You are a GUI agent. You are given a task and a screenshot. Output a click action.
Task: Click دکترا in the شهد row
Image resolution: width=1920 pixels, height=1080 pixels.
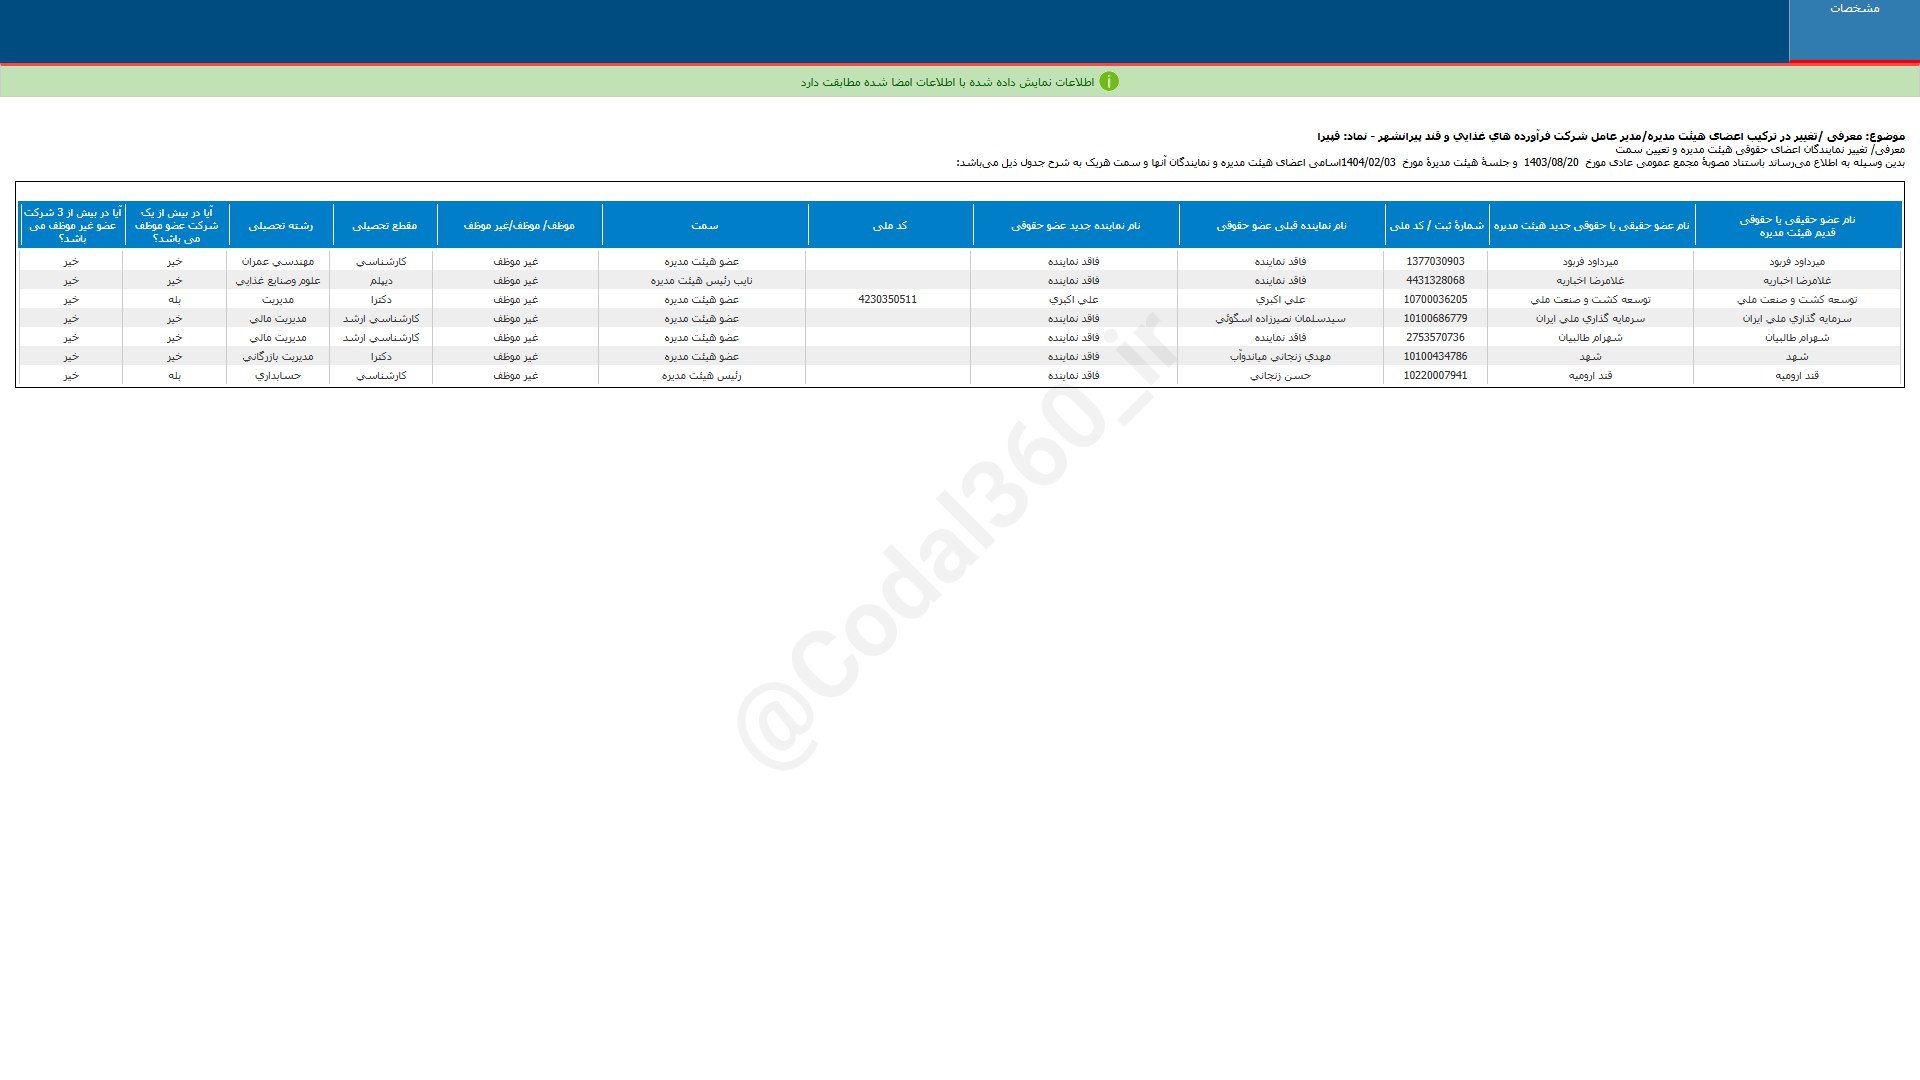[381, 357]
